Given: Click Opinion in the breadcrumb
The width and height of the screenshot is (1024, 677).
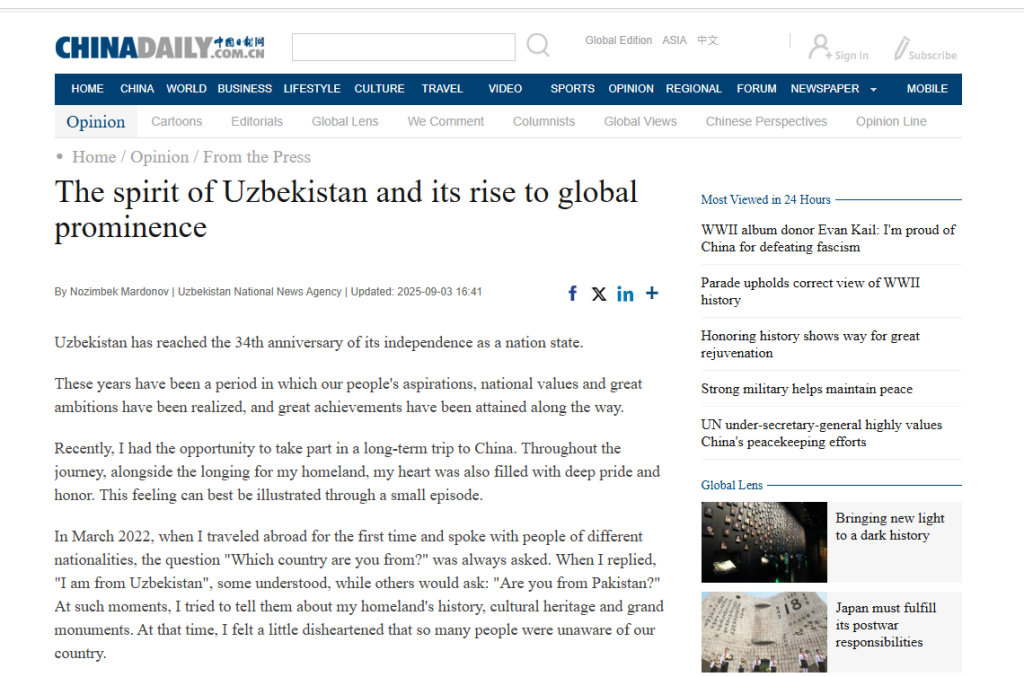Looking at the screenshot, I should tap(159, 157).
